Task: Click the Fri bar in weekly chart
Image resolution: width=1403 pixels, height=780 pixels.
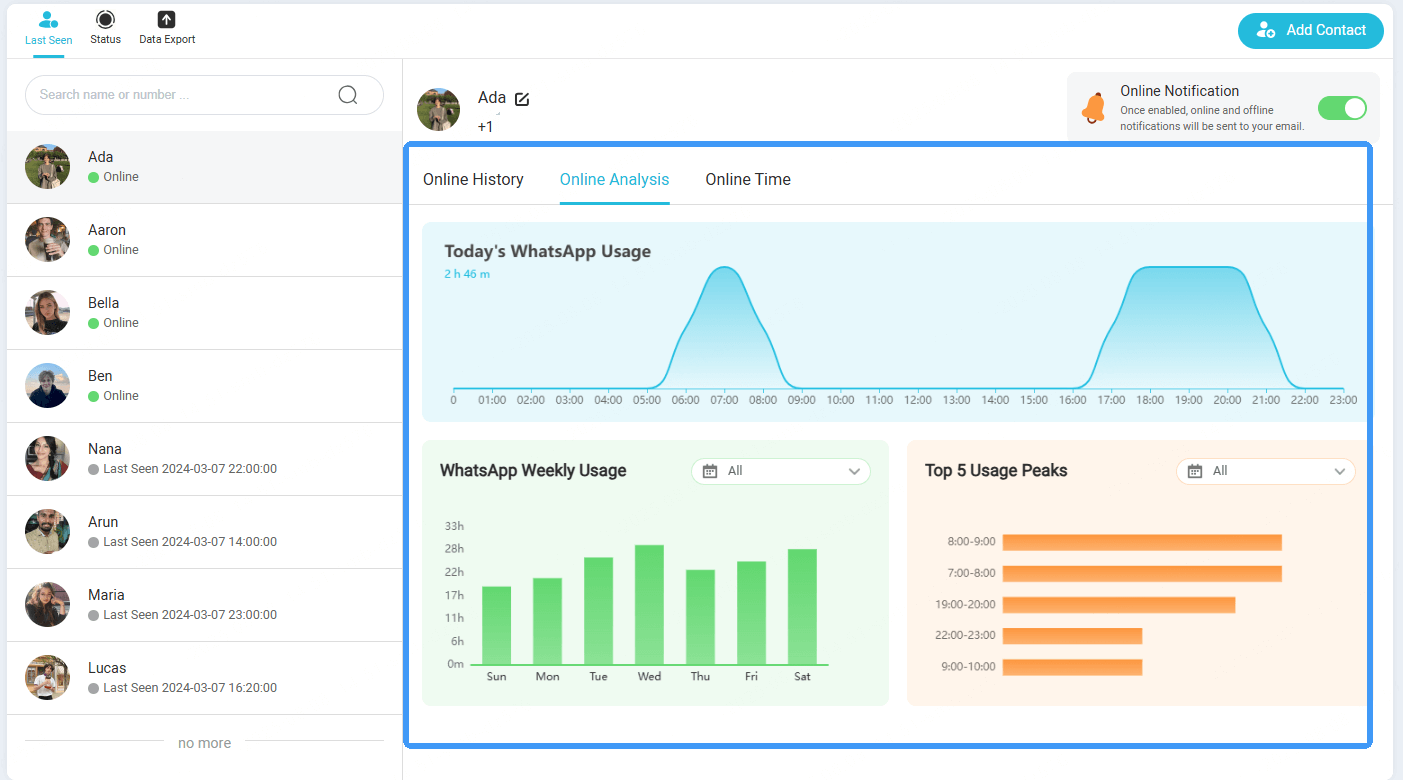Action: click(751, 613)
